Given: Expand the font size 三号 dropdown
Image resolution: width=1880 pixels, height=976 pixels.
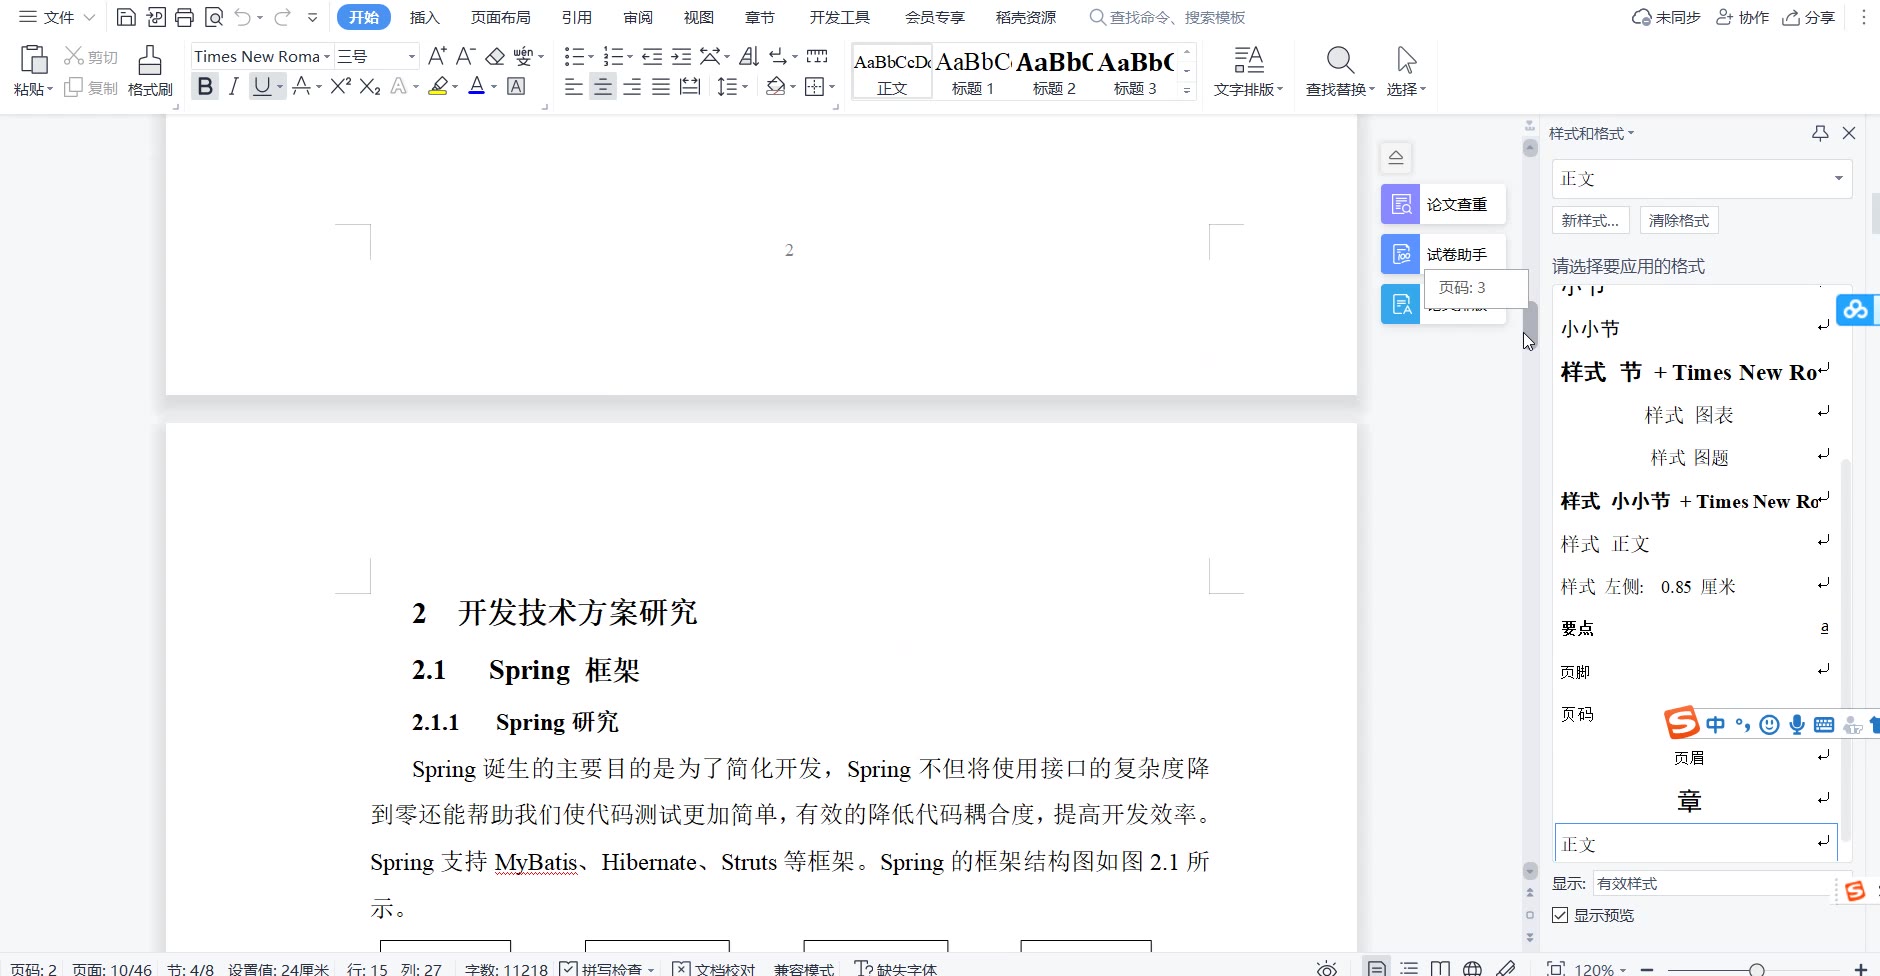Looking at the screenshot, I should 411,57.
